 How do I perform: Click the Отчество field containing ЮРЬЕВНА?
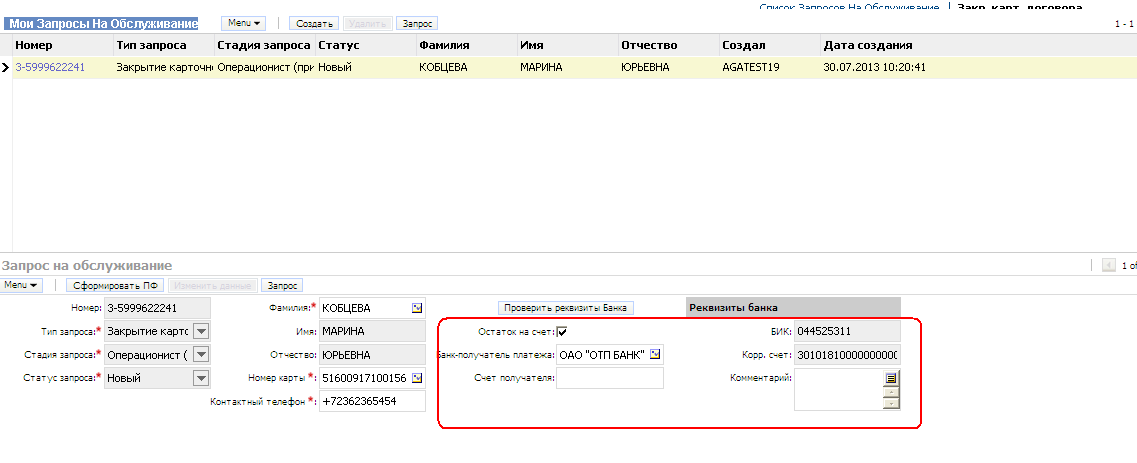point(372,354)
